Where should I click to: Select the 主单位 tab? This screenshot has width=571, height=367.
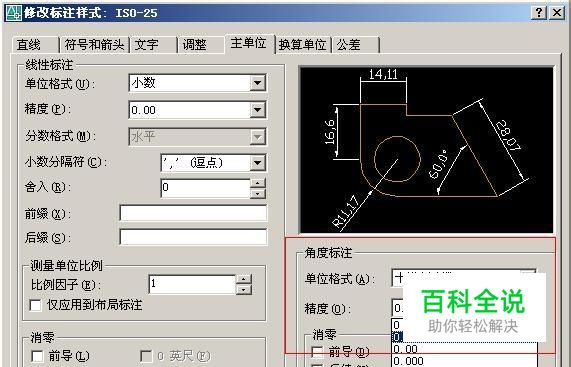click(x=249, y=43)
